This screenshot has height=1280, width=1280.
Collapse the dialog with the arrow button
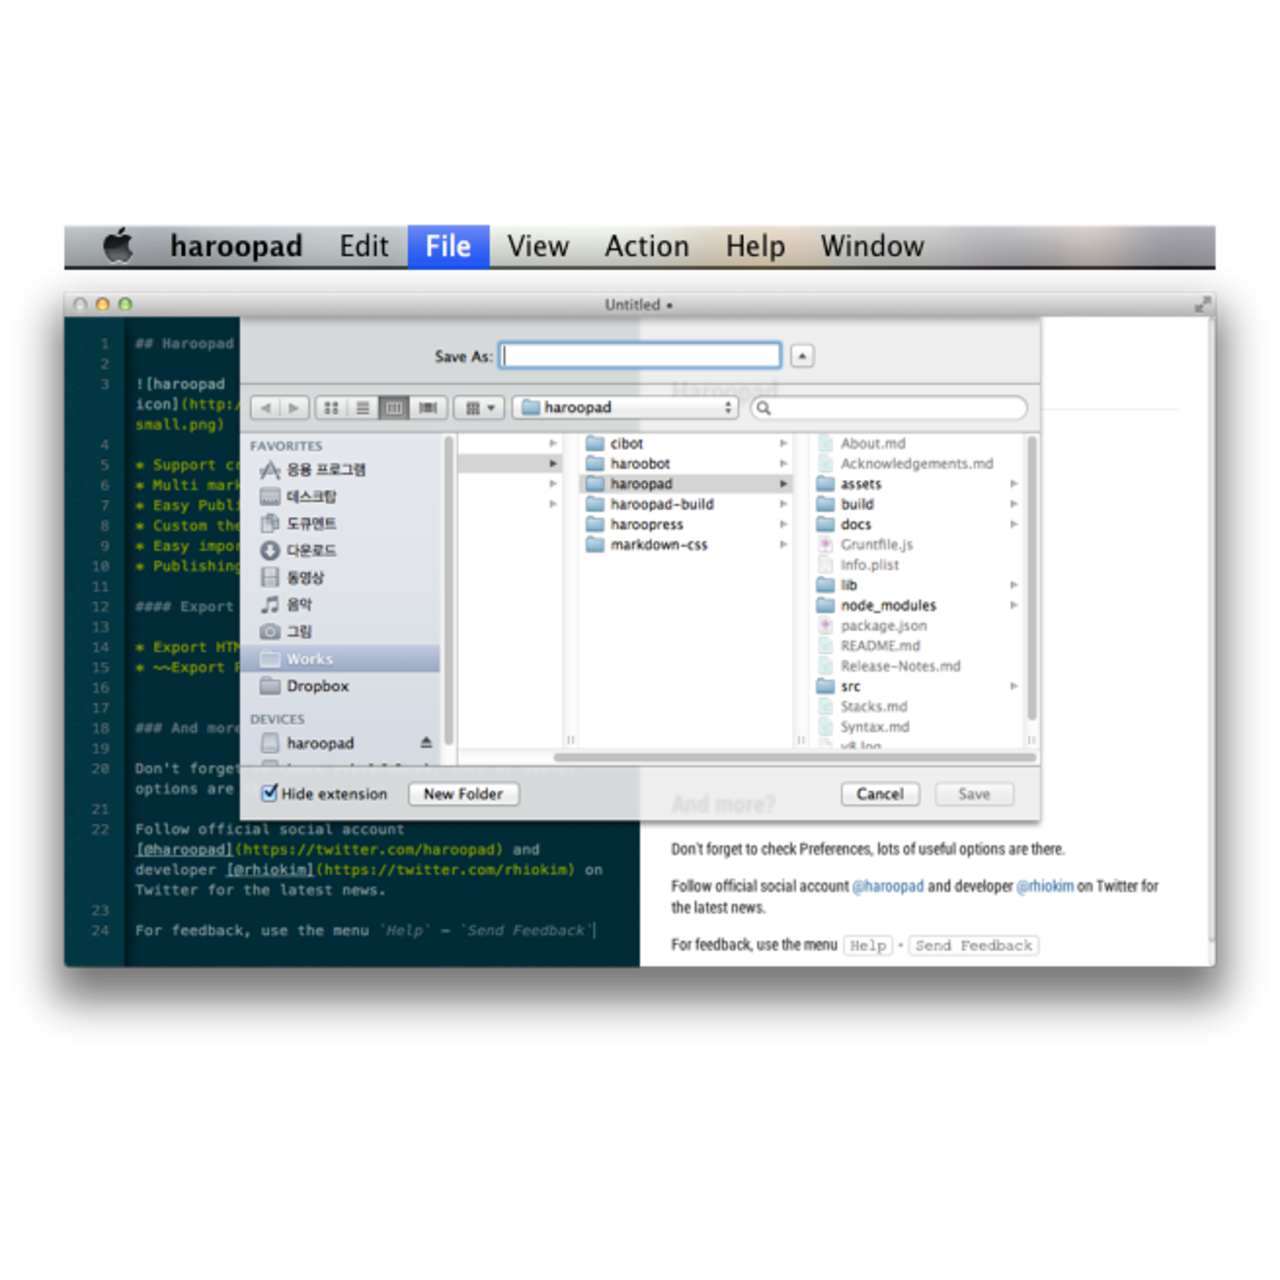(802, 356)
